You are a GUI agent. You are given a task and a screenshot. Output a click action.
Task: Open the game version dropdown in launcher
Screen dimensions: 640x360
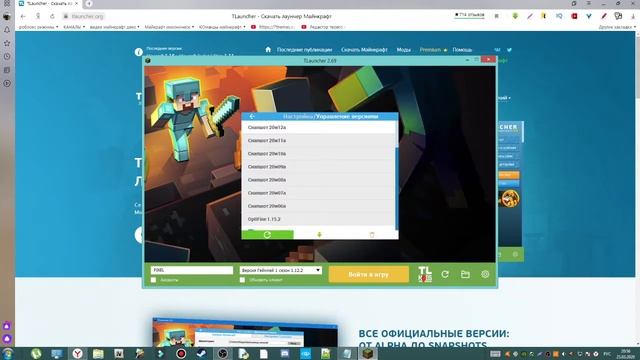pos(281,270)
